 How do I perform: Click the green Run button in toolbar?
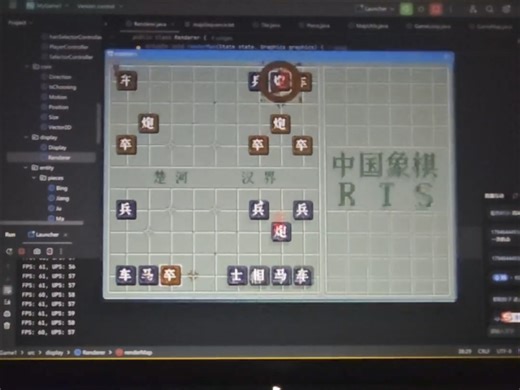pos(406,9)
